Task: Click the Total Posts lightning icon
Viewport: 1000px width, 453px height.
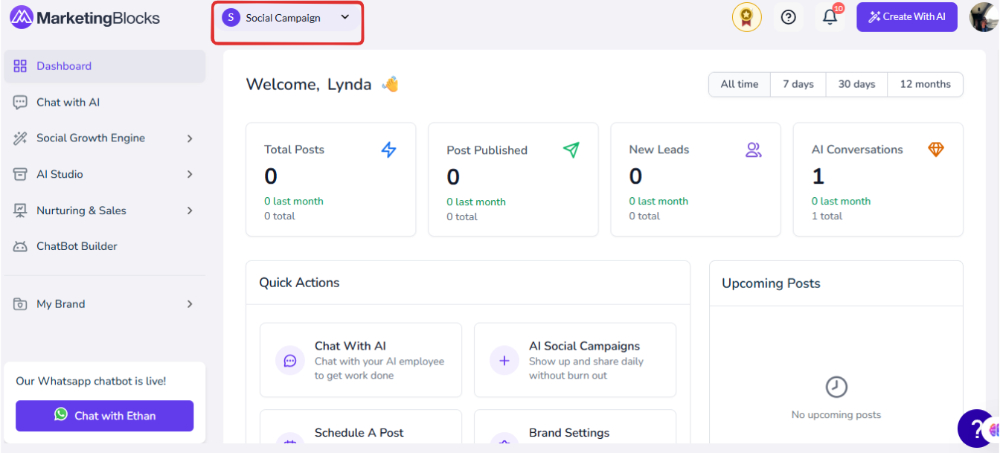Action: point(388,150)
